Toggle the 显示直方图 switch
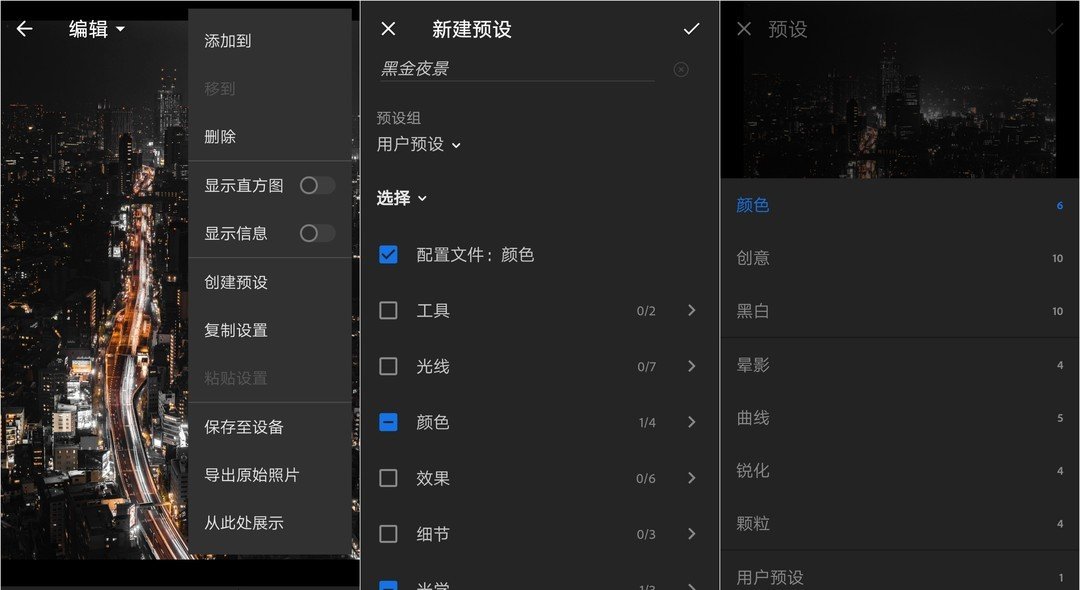Screen dimensions: 1080x590 [317, 185]
